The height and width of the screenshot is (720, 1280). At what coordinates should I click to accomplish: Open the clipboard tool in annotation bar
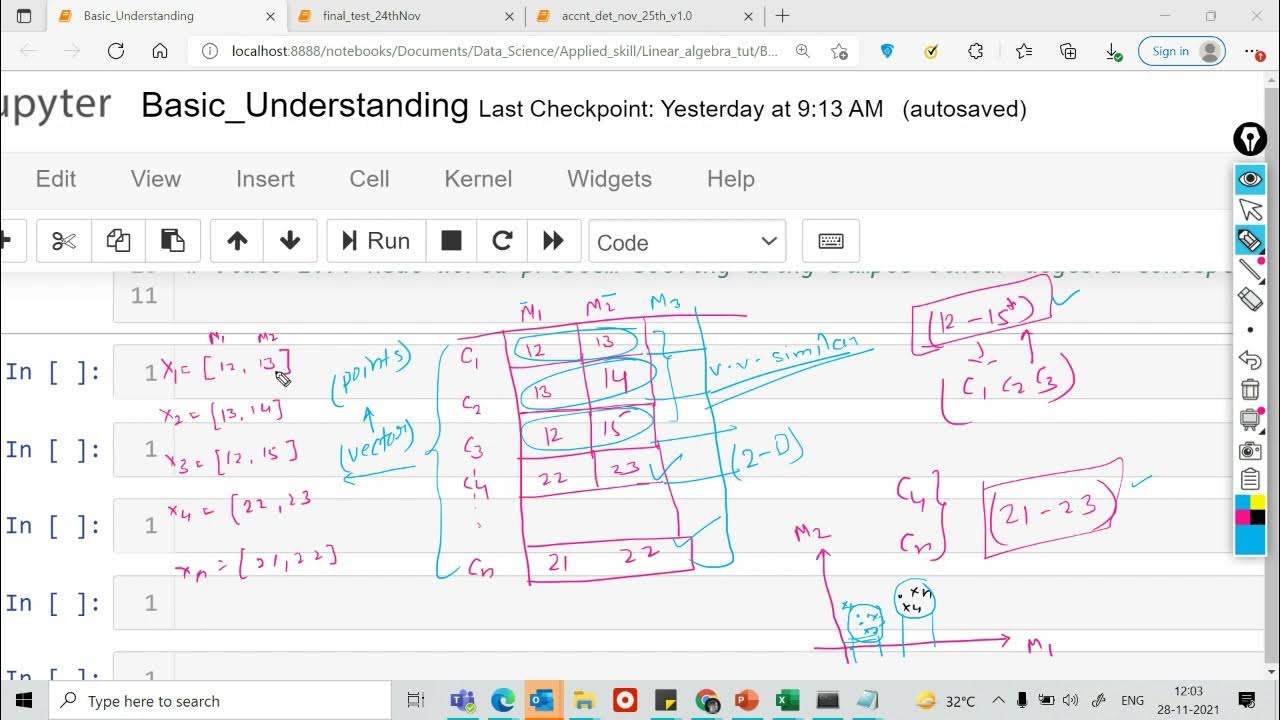pyautogui.click(x=1250, y=480)
